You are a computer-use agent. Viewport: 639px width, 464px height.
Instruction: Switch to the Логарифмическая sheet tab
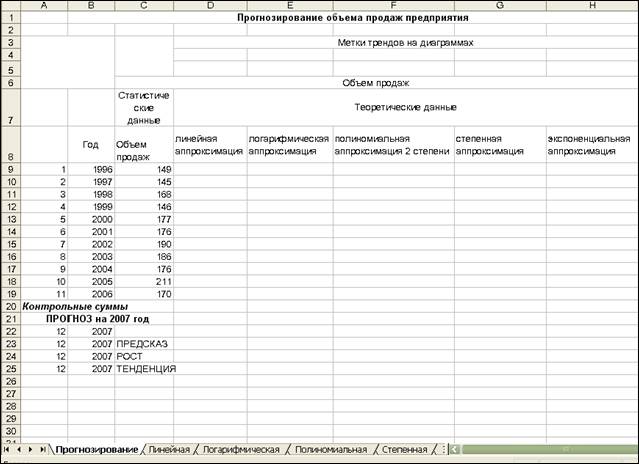pos(241,449)
